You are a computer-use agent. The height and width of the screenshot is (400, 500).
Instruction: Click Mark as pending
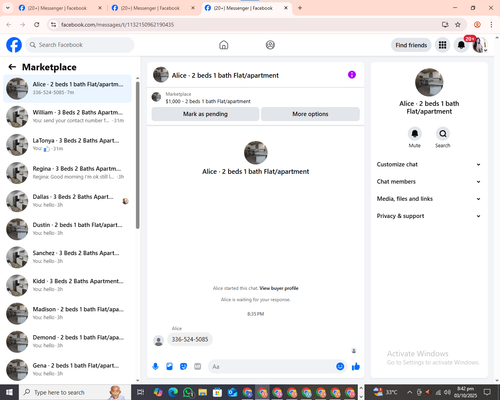pyautogui.click(x=205, y=114)
